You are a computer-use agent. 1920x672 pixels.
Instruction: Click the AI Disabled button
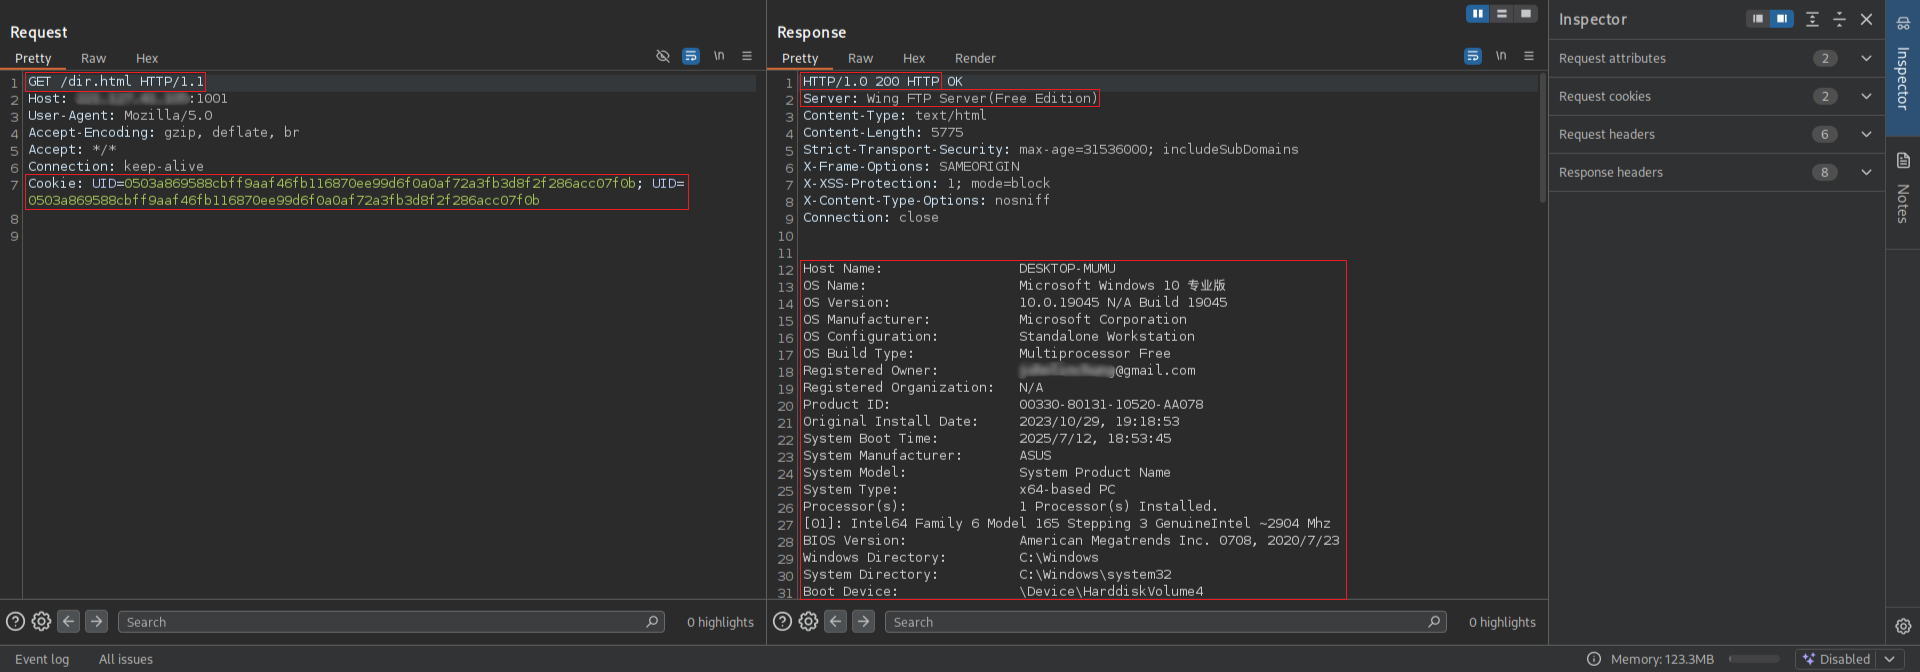point(1836,659)
